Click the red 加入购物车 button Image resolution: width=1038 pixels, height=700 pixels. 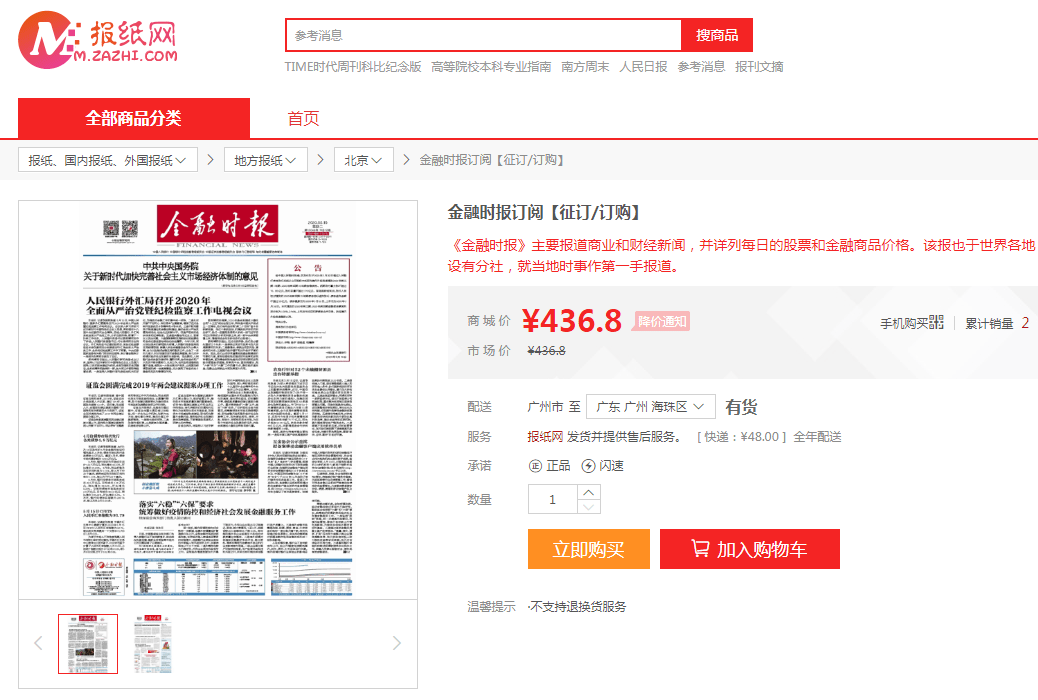[x=749, y=549]
